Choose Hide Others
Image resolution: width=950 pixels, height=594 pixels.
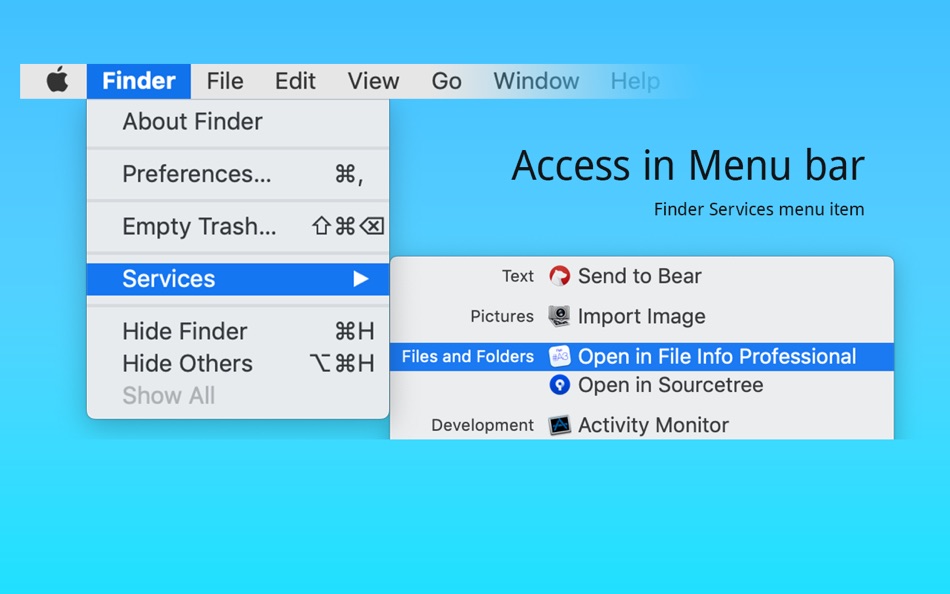238,364
